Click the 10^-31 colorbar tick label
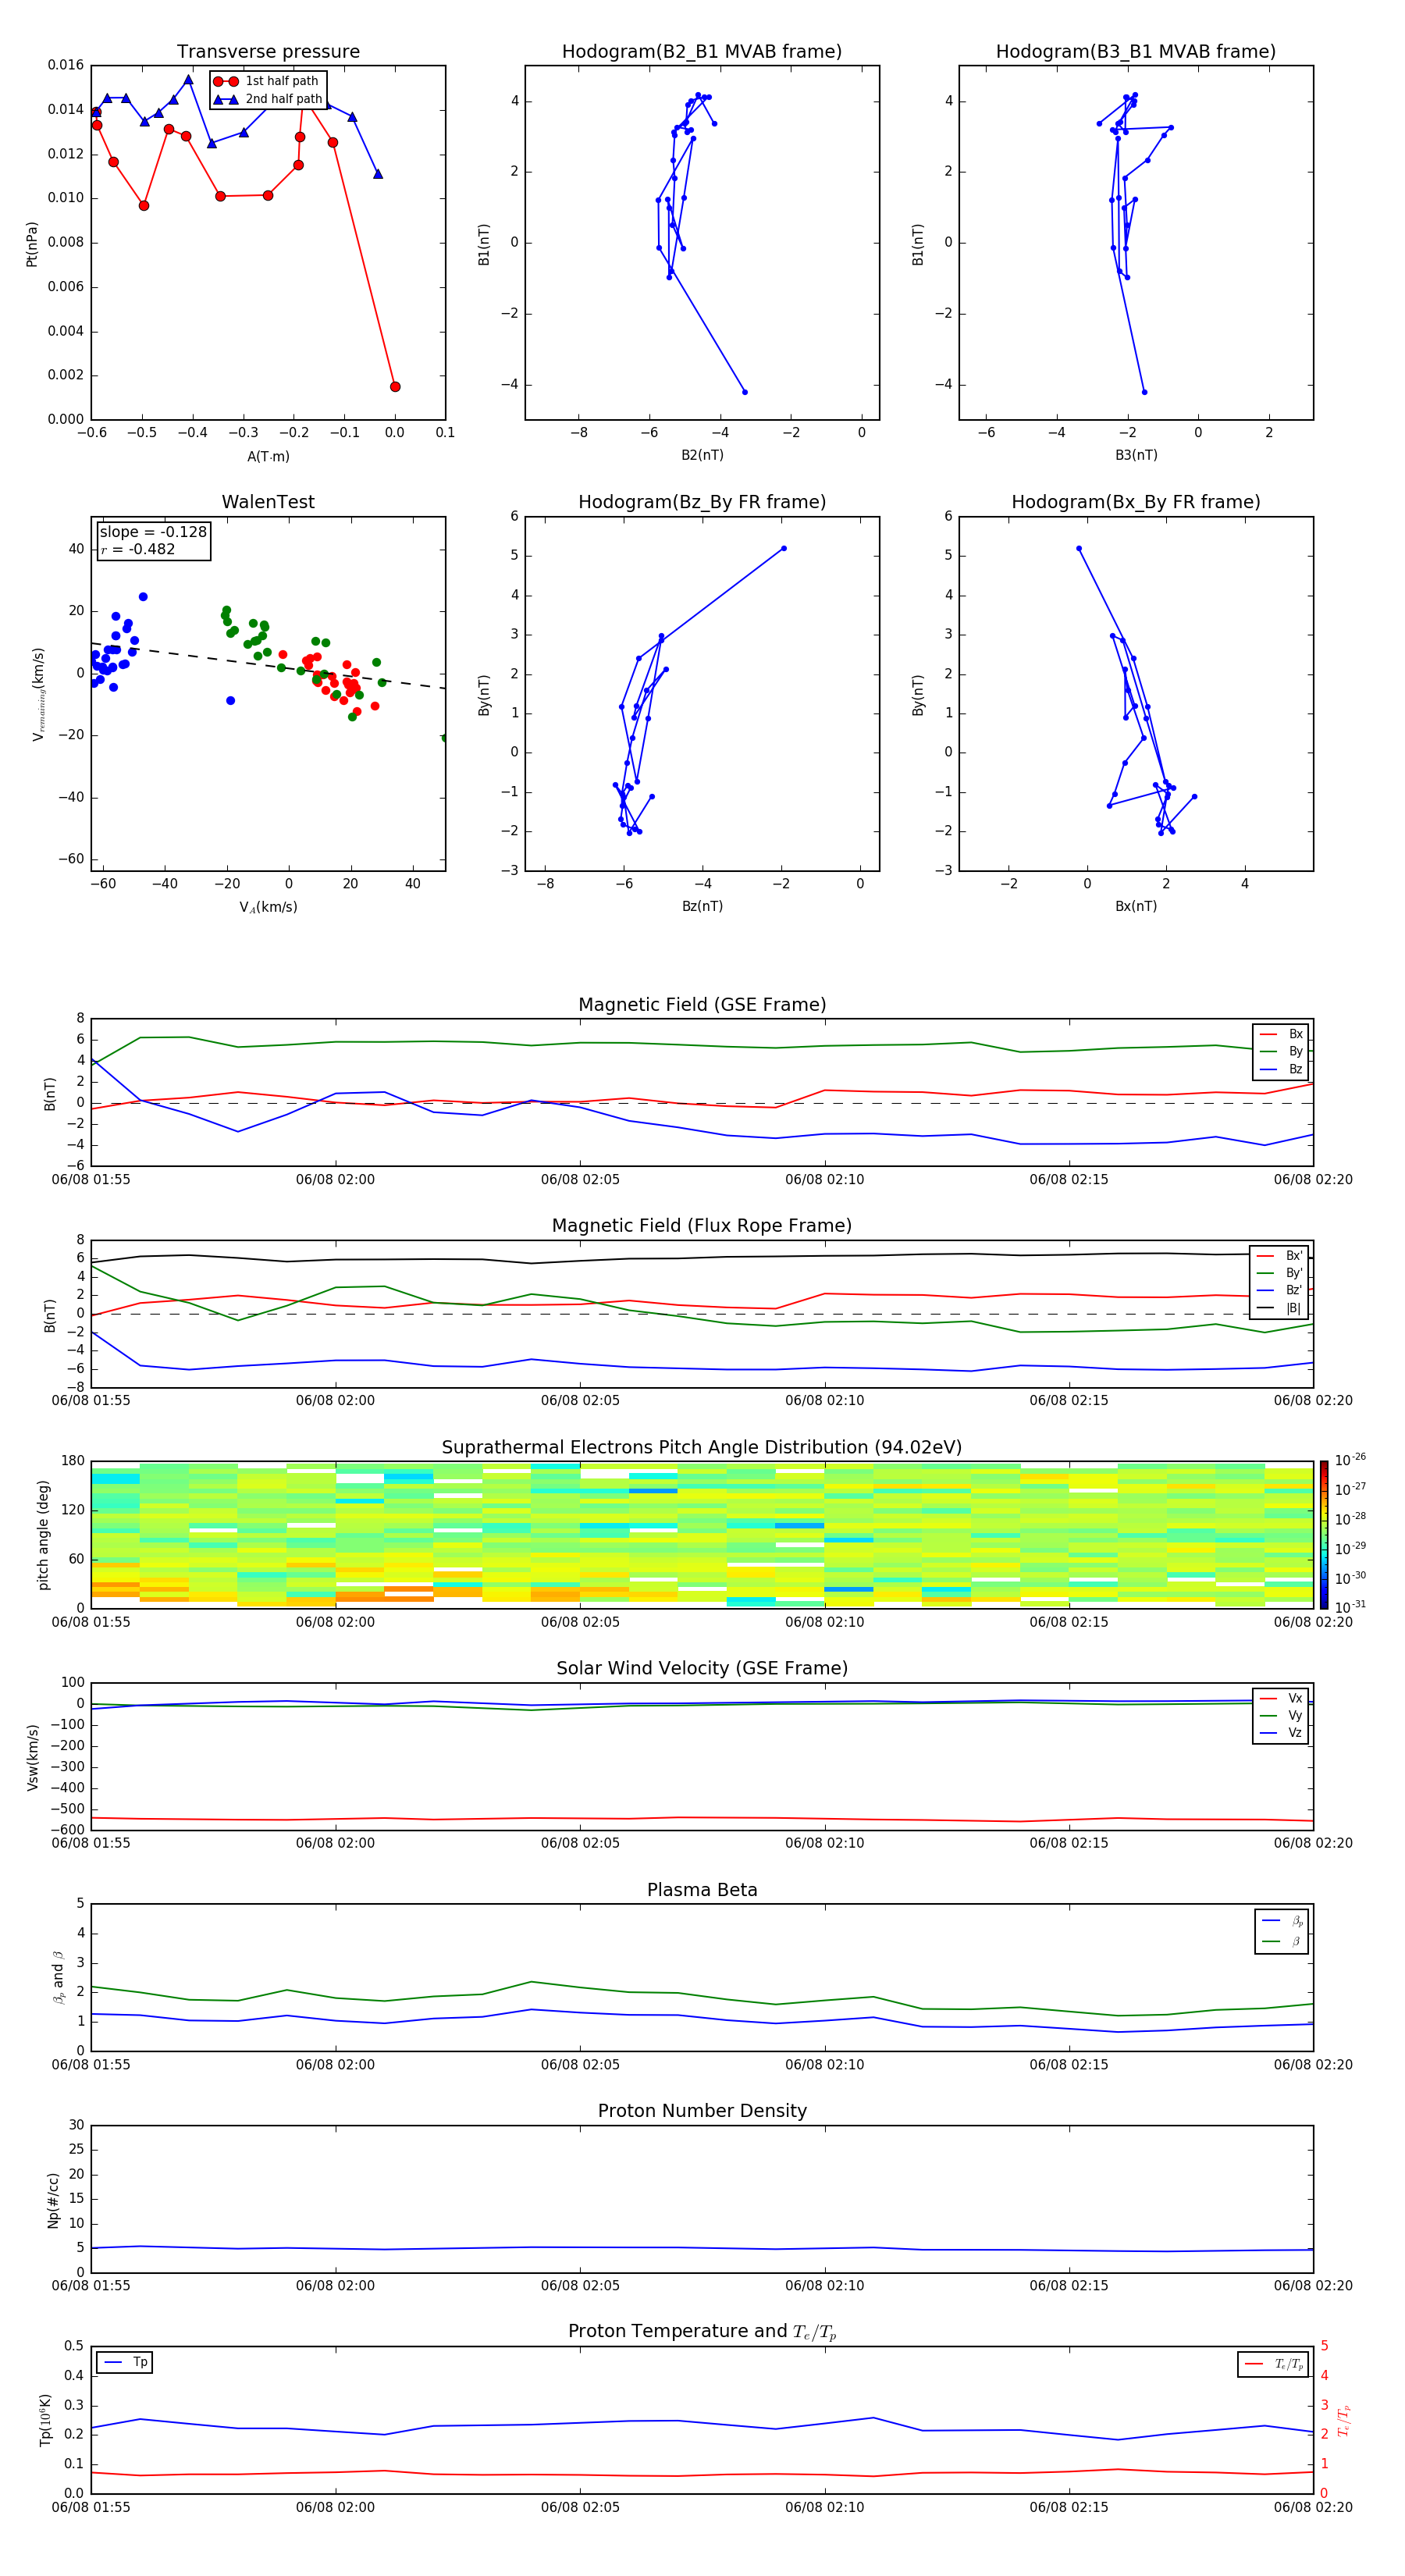The image size is (1405, 2576). click(x=1350, y=1607)
